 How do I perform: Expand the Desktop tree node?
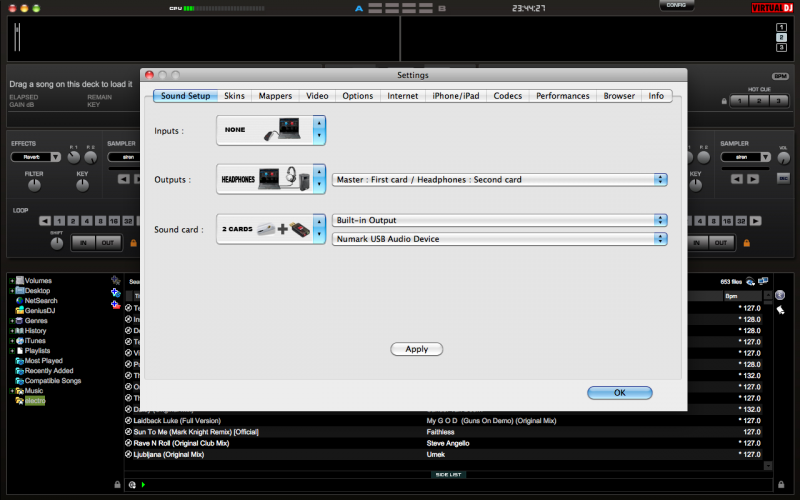[11, 291]
